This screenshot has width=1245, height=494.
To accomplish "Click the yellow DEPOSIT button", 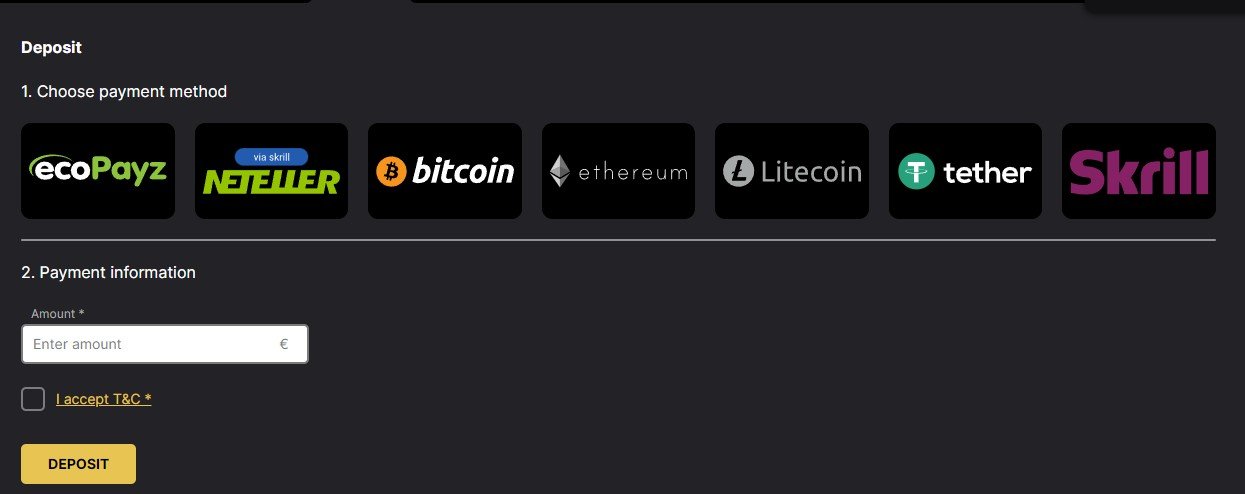I will point(78,464).
